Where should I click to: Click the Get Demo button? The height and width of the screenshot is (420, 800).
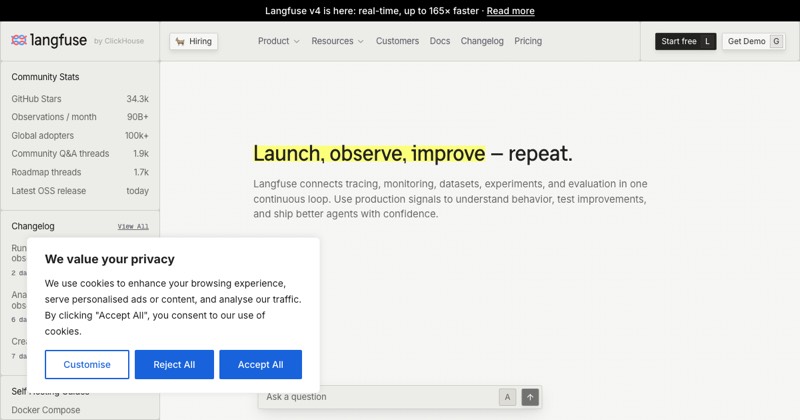[754, 41]
